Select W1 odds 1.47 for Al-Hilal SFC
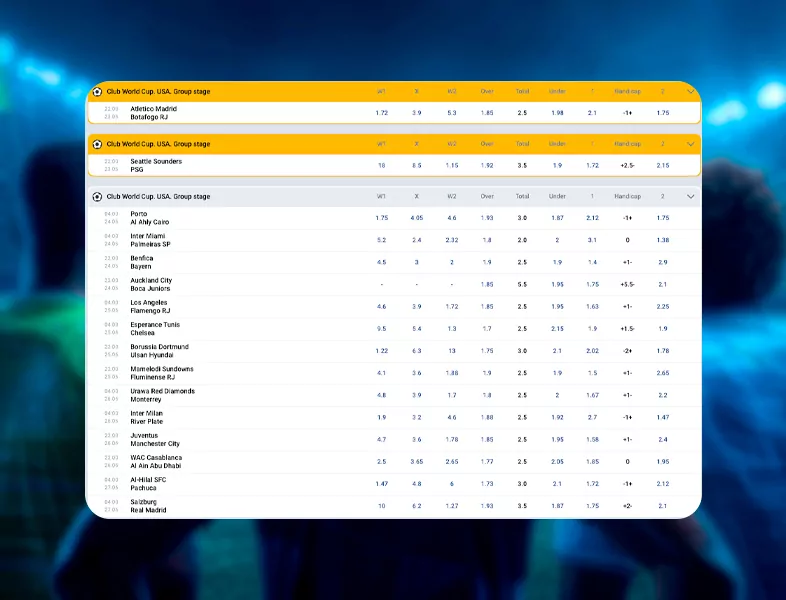786x600 pixels. 381,484
